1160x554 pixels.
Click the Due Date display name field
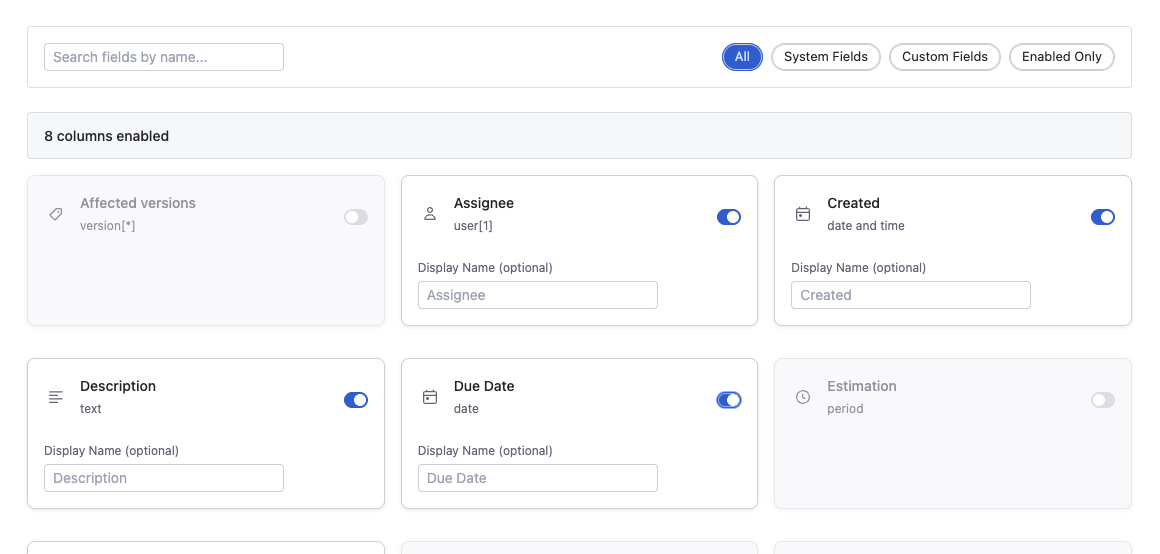(x=537, y=478)
